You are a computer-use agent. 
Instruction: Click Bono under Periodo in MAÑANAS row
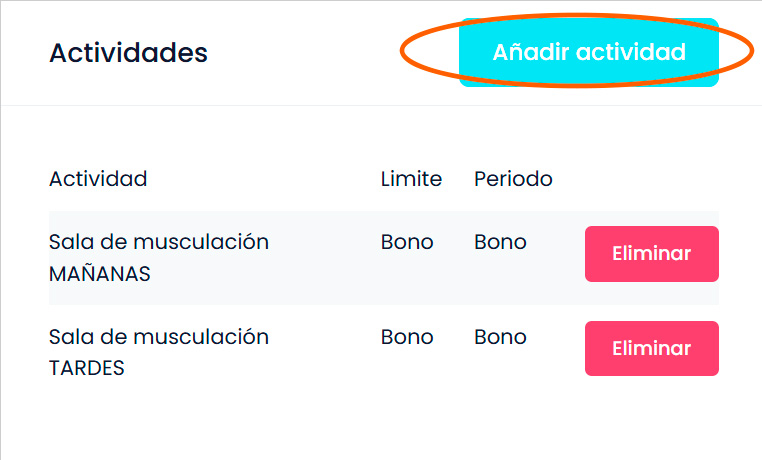point(500,242)
